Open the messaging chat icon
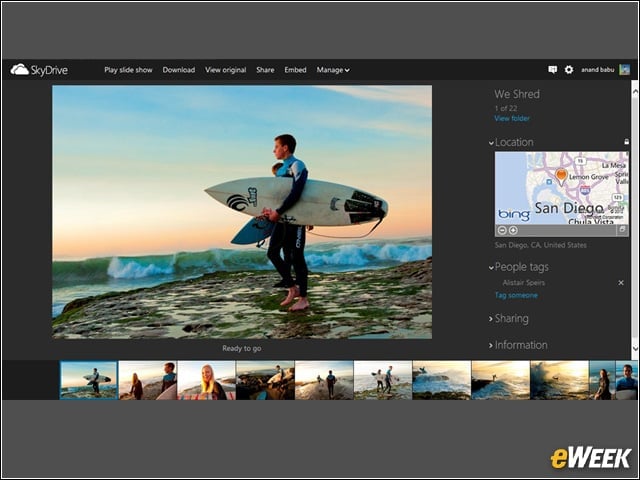This screenshot has width=640, height=480. 553,70
